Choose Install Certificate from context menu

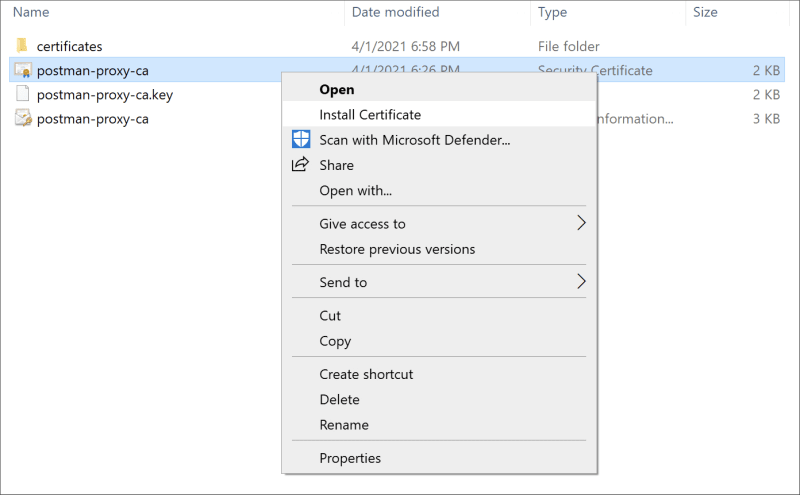tap(370, 115)
